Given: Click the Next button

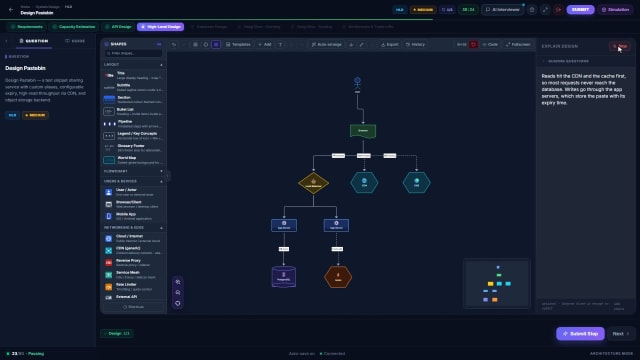Looking at the screenshot, I should [x=621, y=333].
